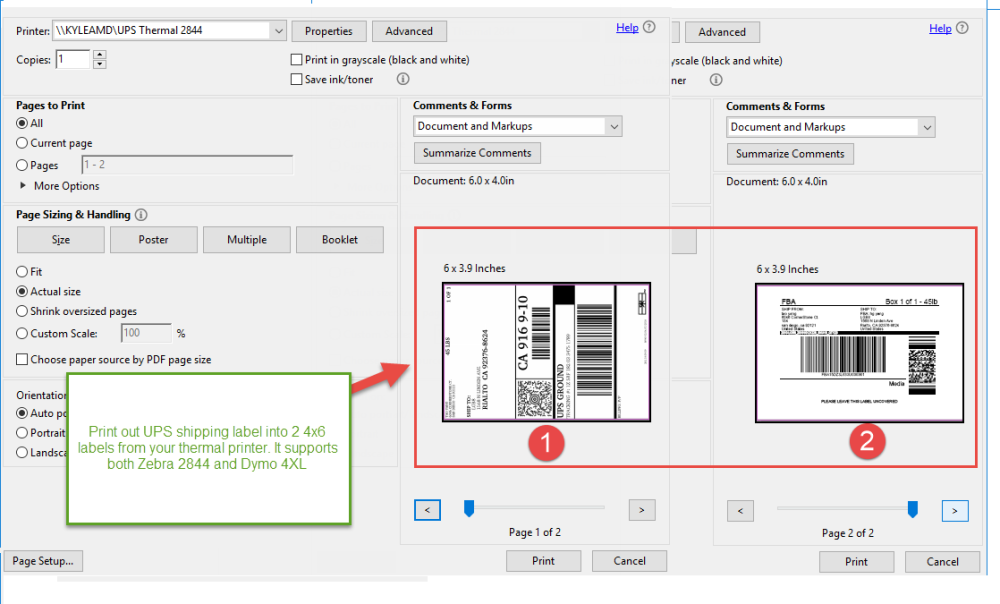Click help icon beside right dialog's Help link

click(962, 27)
